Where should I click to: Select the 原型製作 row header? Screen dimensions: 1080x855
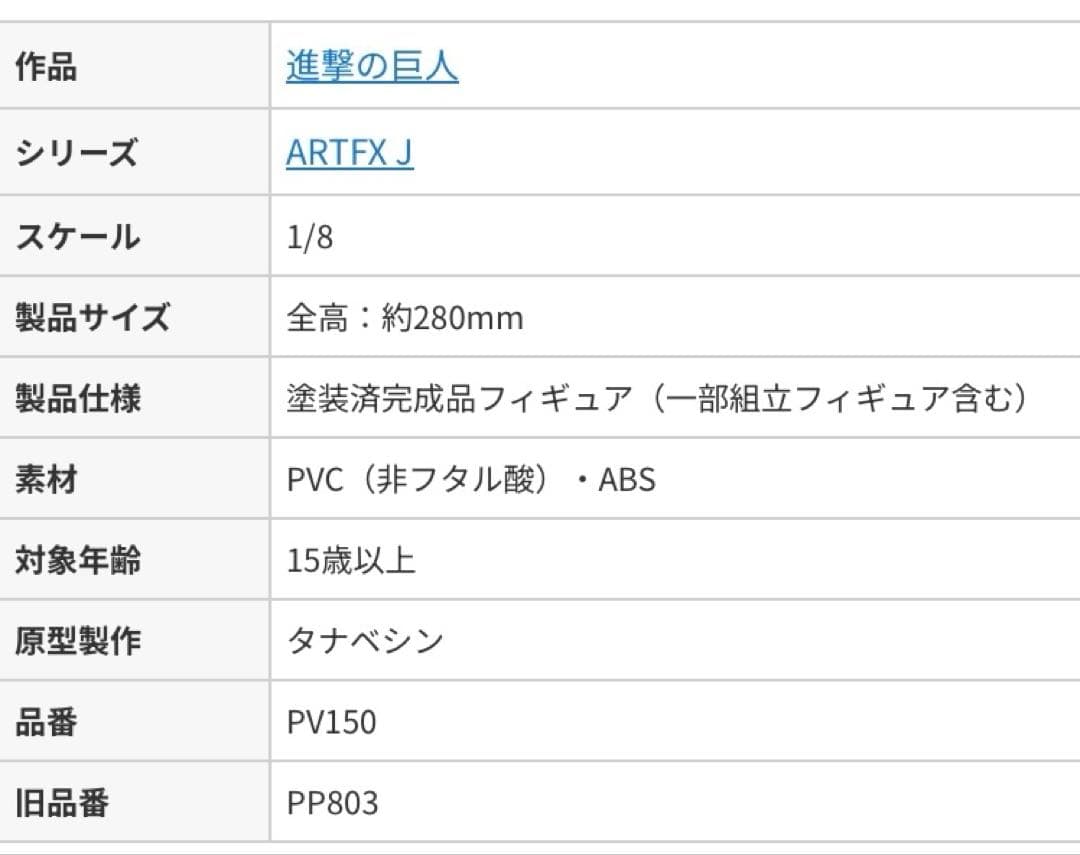(78, 641)
